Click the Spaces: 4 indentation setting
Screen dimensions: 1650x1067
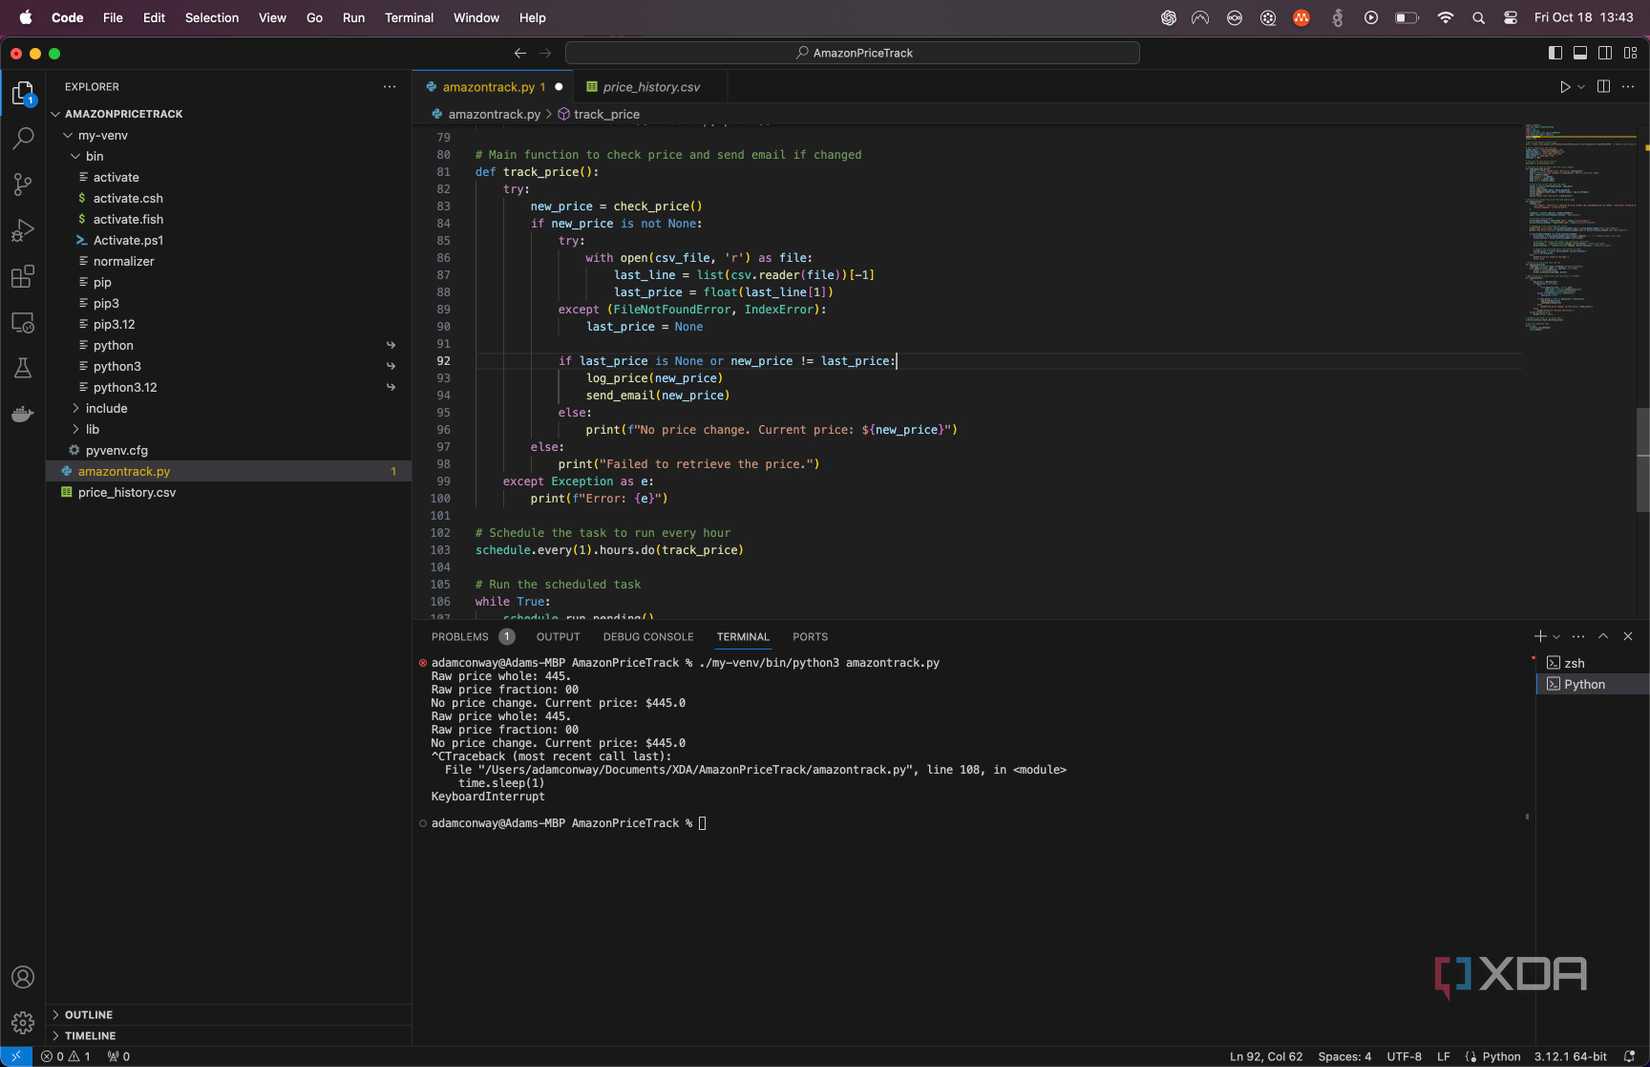pos(1345,1056)
